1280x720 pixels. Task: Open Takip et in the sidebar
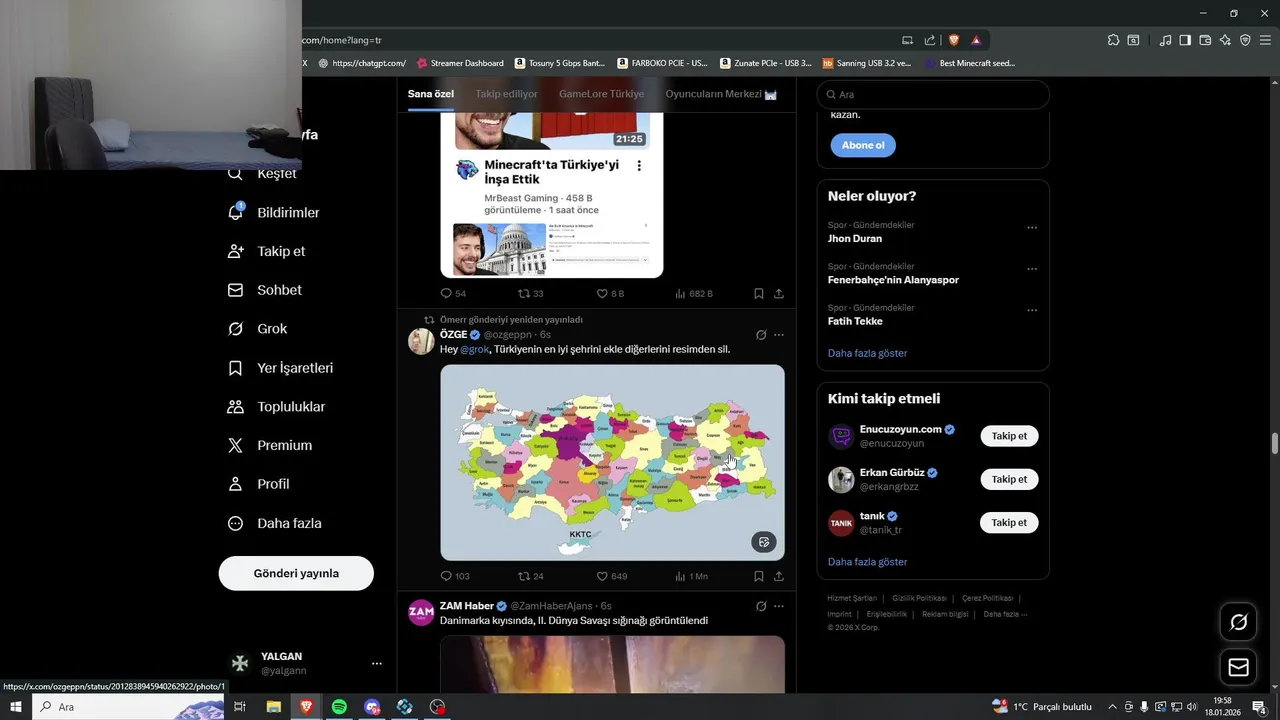267,251
